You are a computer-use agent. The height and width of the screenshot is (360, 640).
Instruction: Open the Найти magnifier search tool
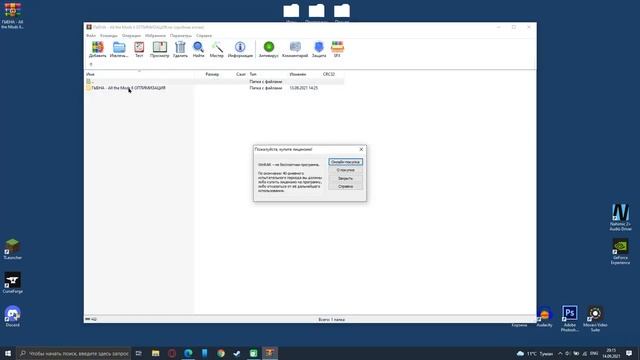(x=198, y=49)
